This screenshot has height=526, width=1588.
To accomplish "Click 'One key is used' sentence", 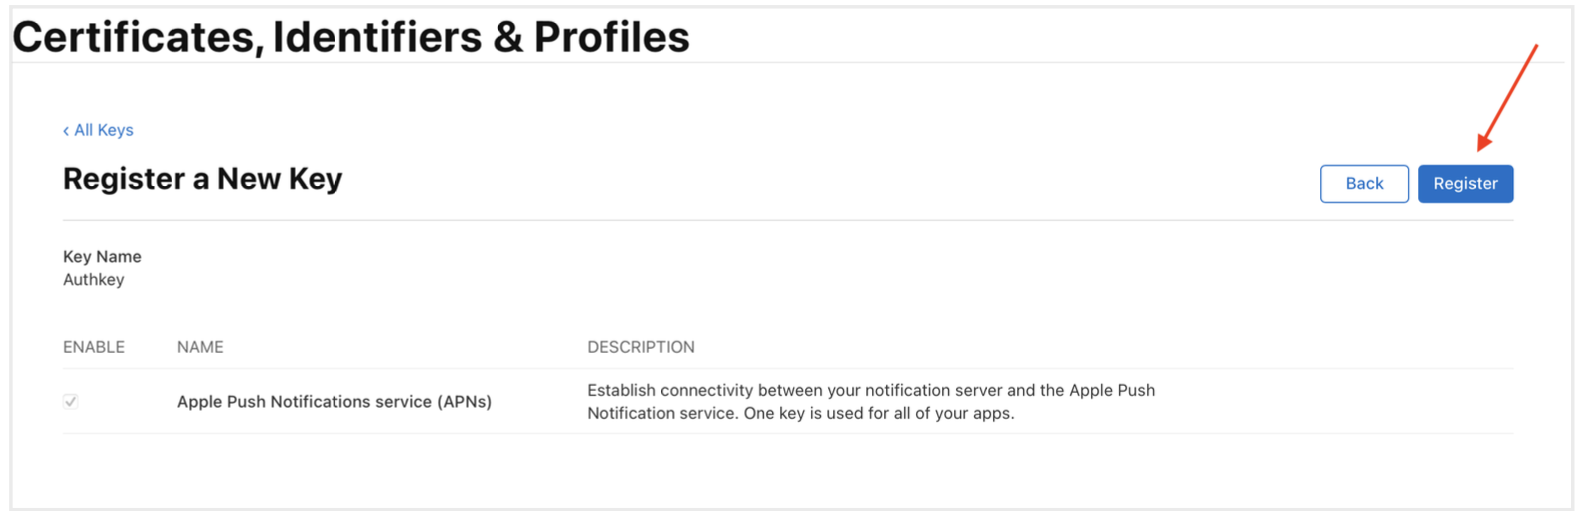I will click(880, 414).
